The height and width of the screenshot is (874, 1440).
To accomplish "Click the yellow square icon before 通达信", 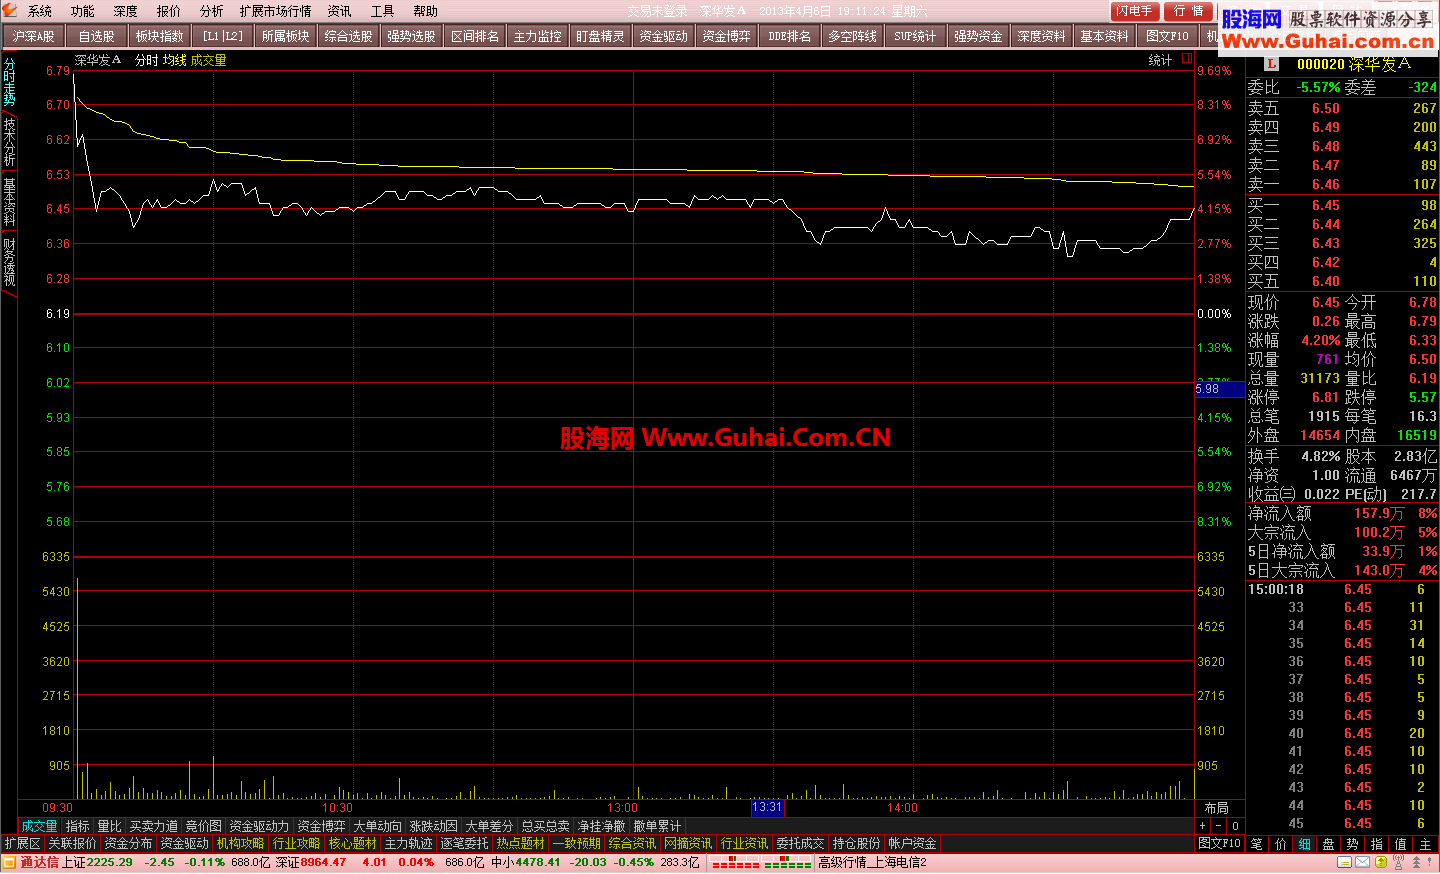I will tap(10, 862).
